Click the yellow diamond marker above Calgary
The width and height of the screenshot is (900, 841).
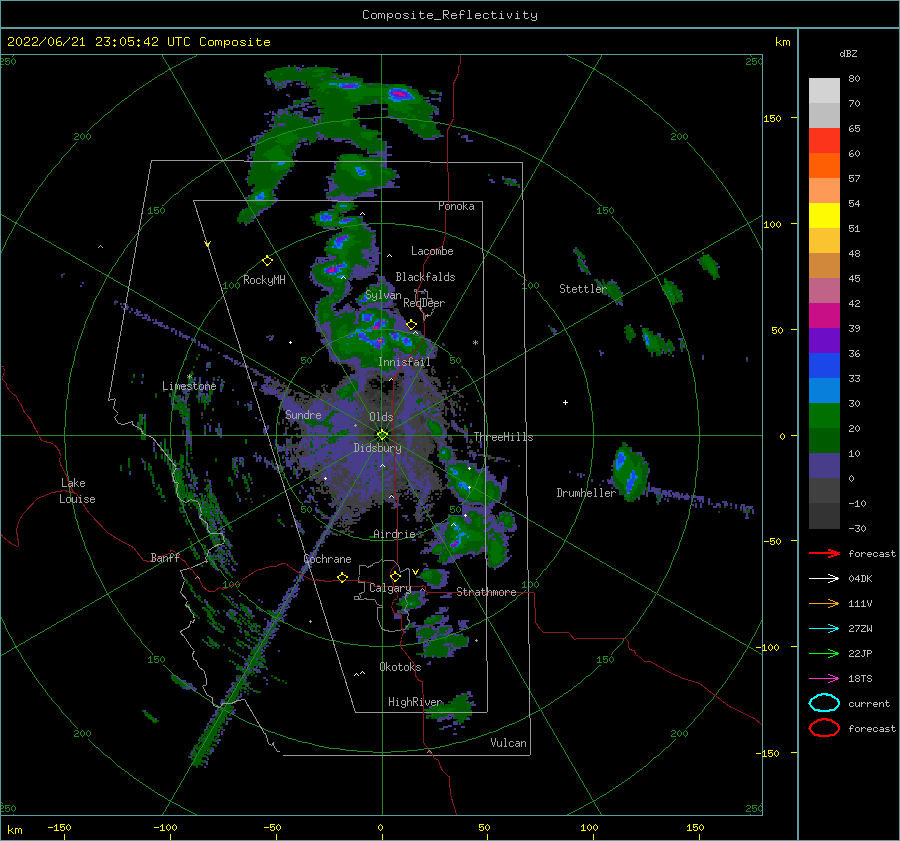(x=395, y=576)
